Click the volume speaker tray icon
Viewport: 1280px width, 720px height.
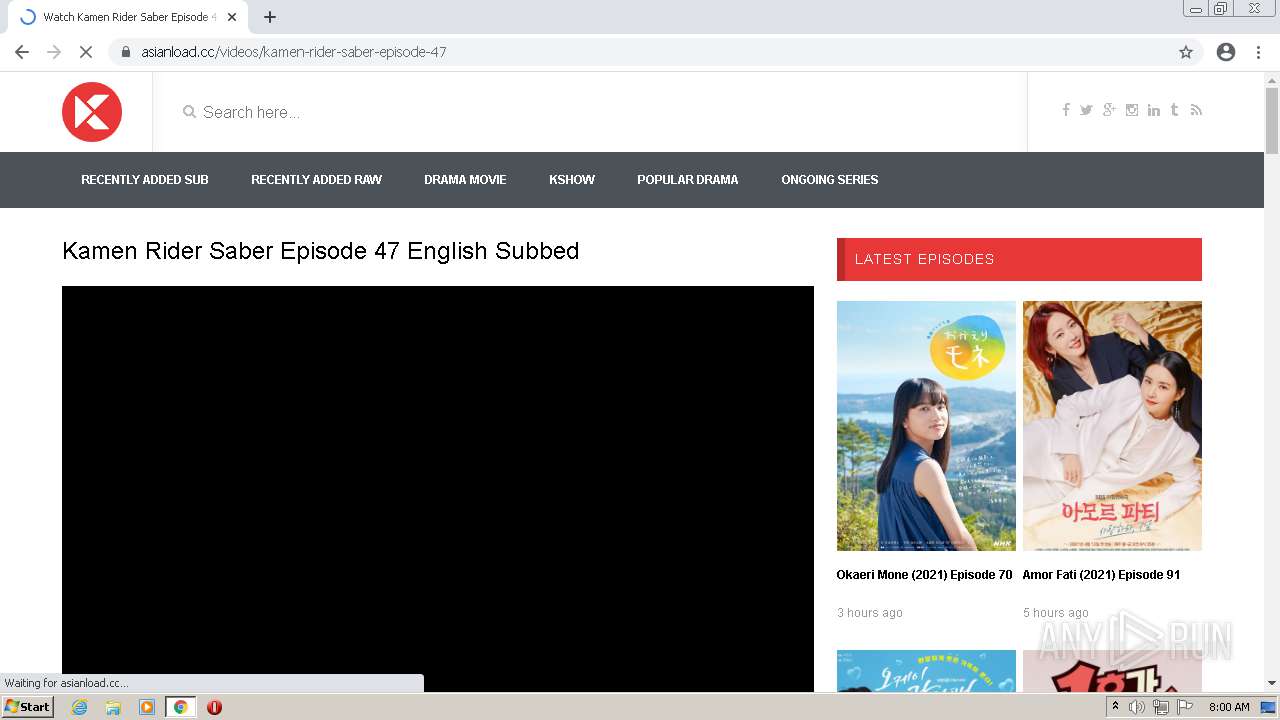(1137, 707)
